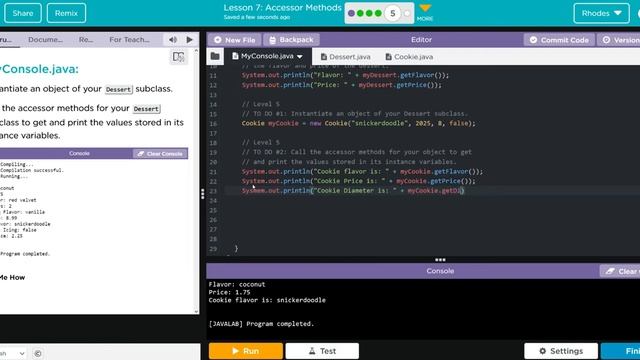The width and height of the screenshot is (640, 360).
Task: Open the MyConsole.java tab dropdown arrow
Action: tap(300, 56)
